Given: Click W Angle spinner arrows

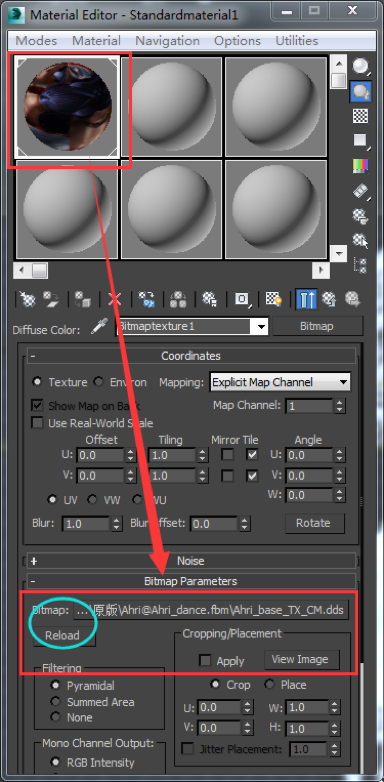Looking at the screenshot, I should coord(340,495).
